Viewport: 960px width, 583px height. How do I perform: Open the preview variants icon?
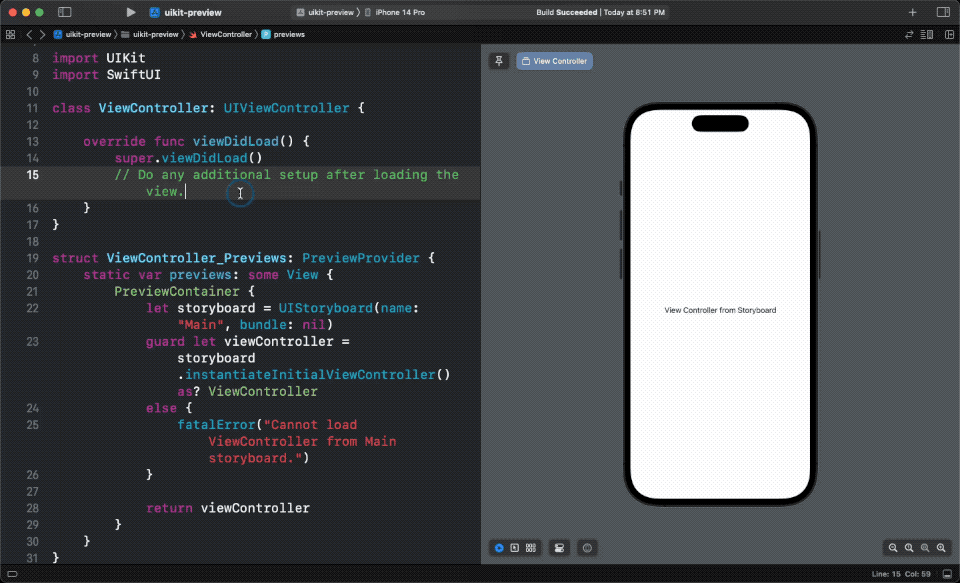(x=530, y=547)
